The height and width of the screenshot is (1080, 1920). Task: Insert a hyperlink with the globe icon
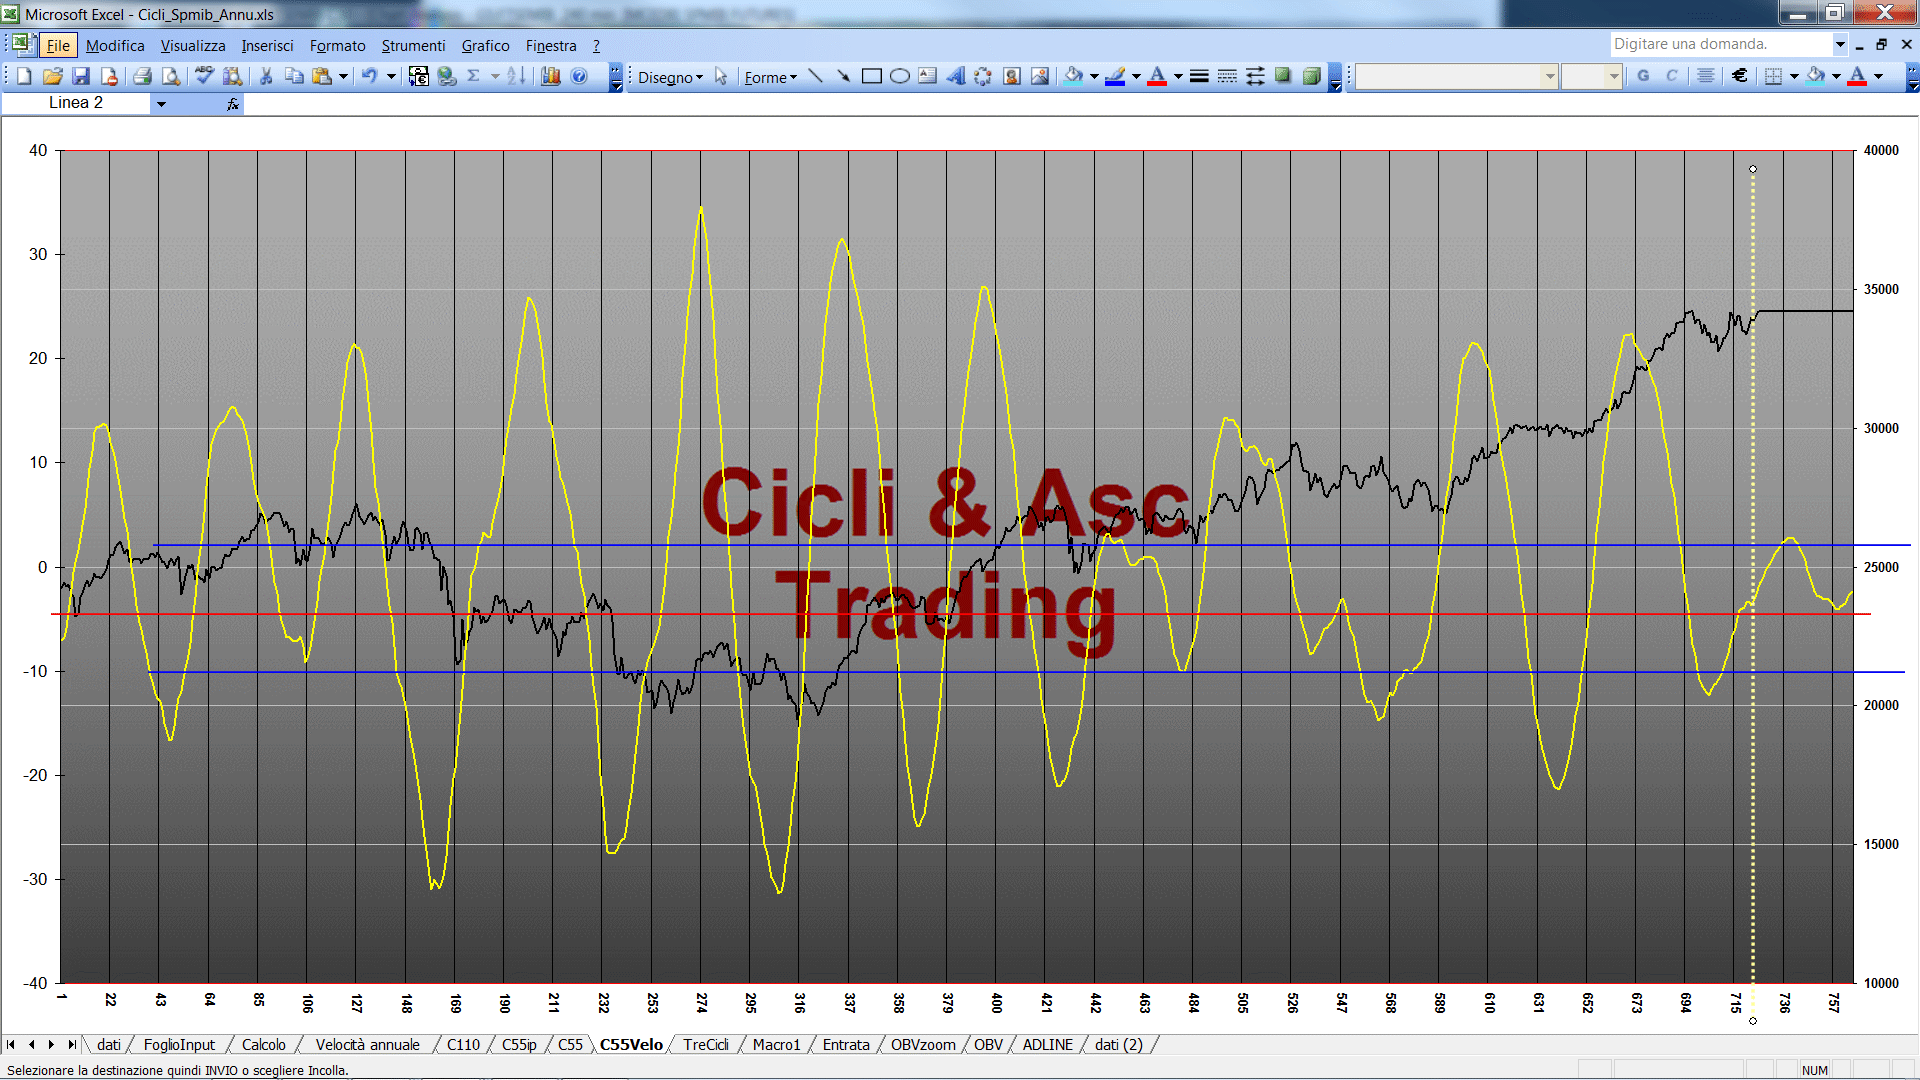446,76
